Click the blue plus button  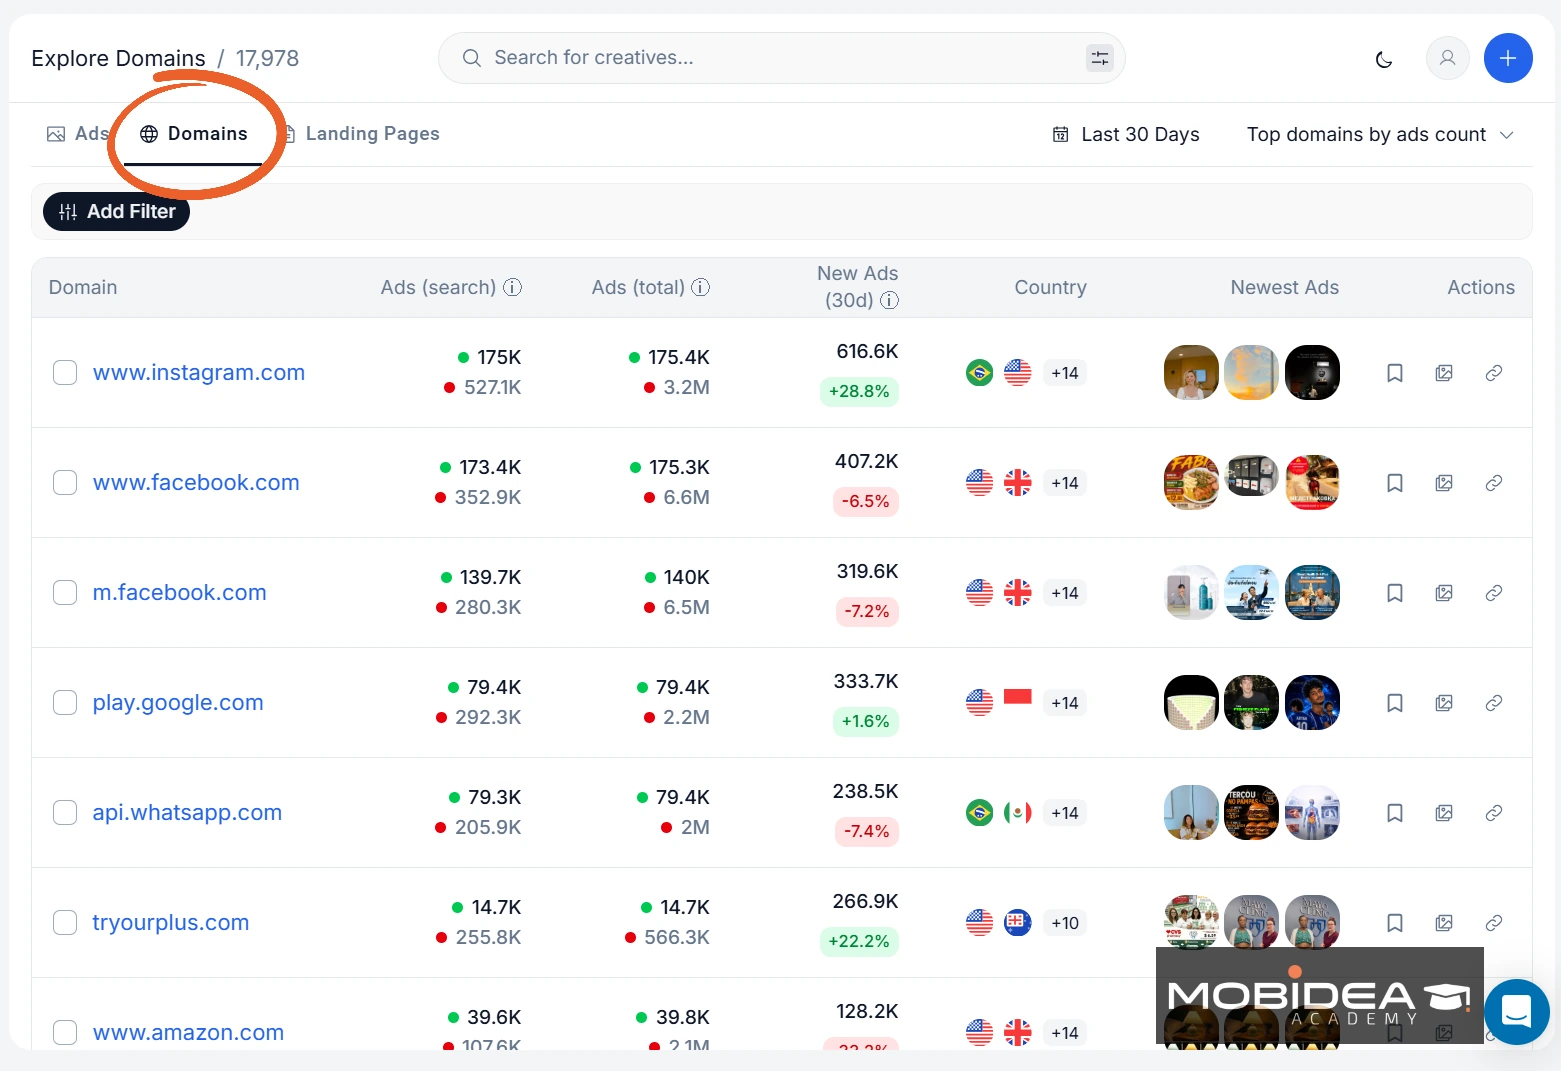(x=1508, y=58)
